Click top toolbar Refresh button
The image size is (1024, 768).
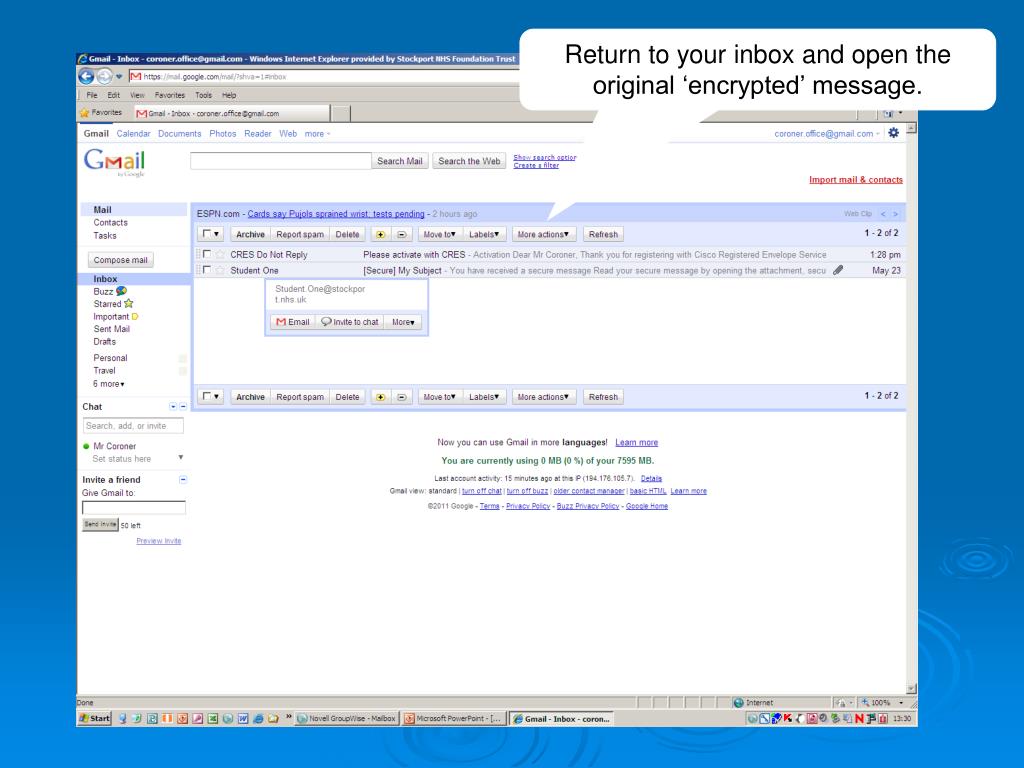click(x=603, y=234)
